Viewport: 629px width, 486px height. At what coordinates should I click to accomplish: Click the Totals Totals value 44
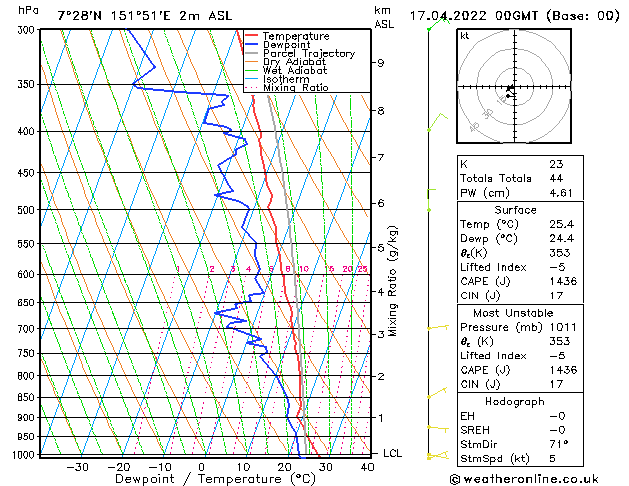tap(556, 178)
